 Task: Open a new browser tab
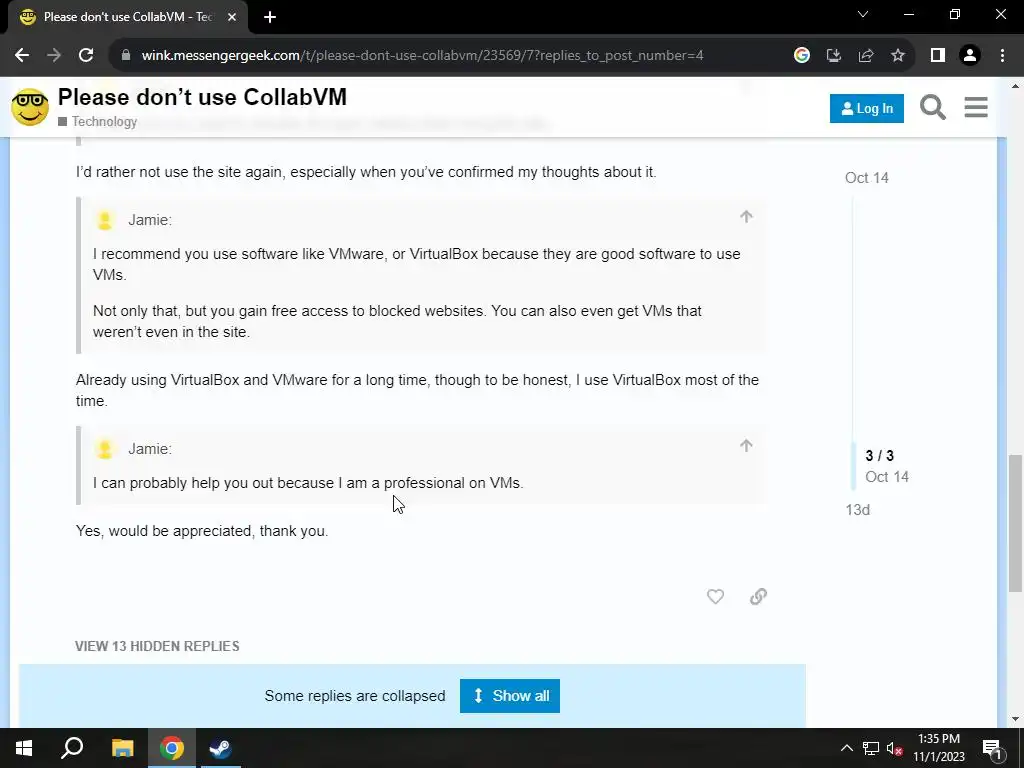click(270, 18)
